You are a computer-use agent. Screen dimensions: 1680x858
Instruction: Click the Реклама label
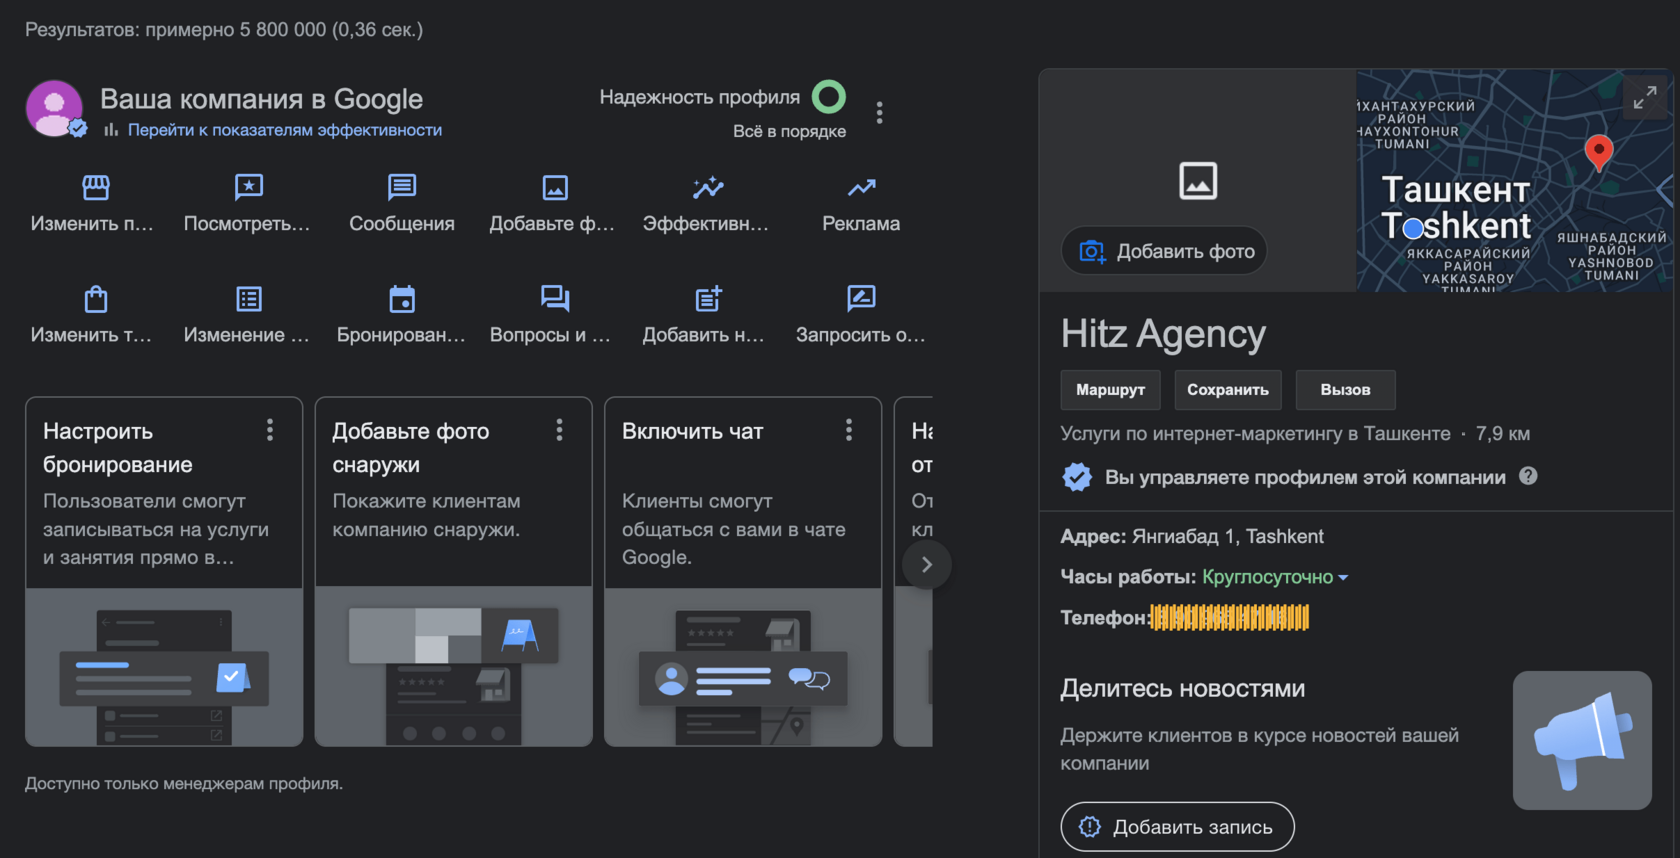pyautogui.click(x=861, y=224)
